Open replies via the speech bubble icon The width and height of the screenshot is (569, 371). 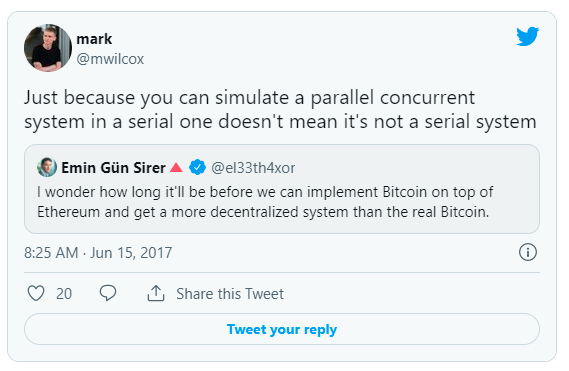click(x=108, y=293)
